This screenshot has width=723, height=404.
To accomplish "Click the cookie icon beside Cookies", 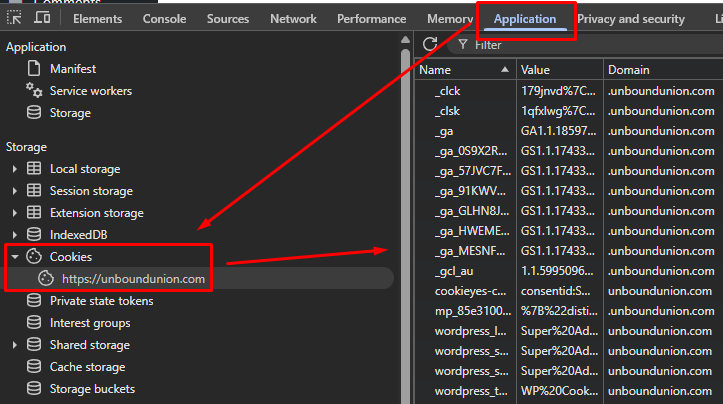I will [34, 256].
